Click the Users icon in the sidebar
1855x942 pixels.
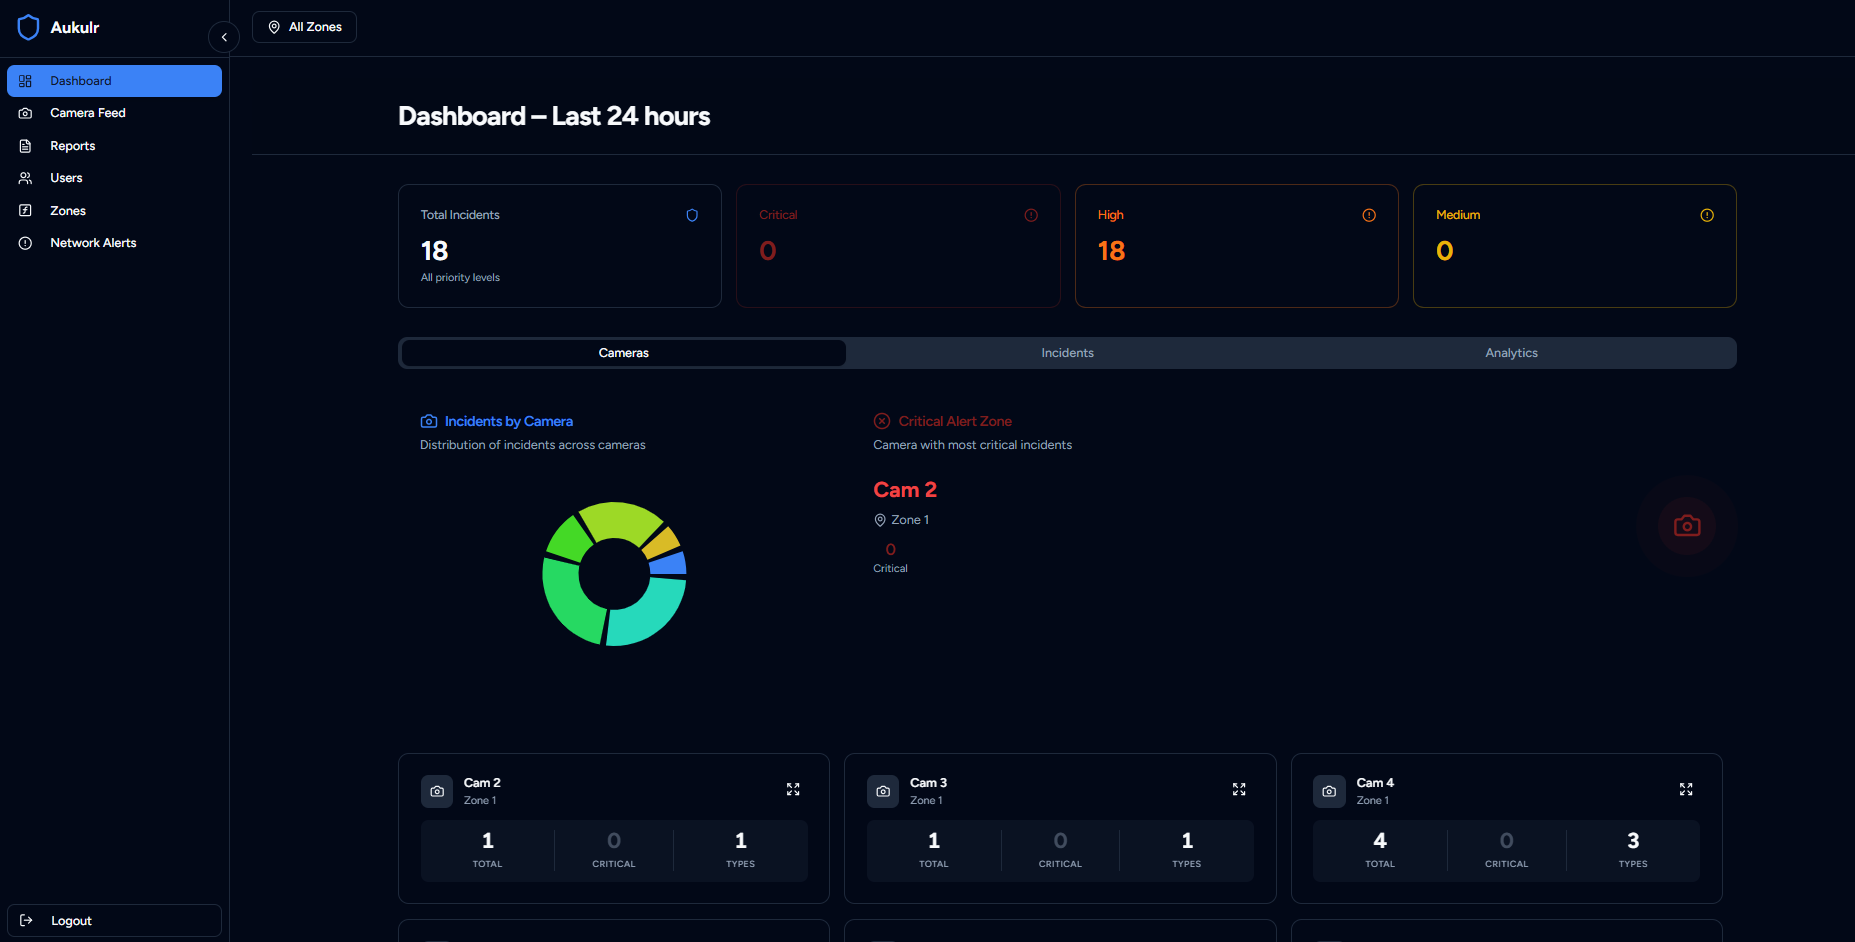pyautogui.click(x=26, y=178)
